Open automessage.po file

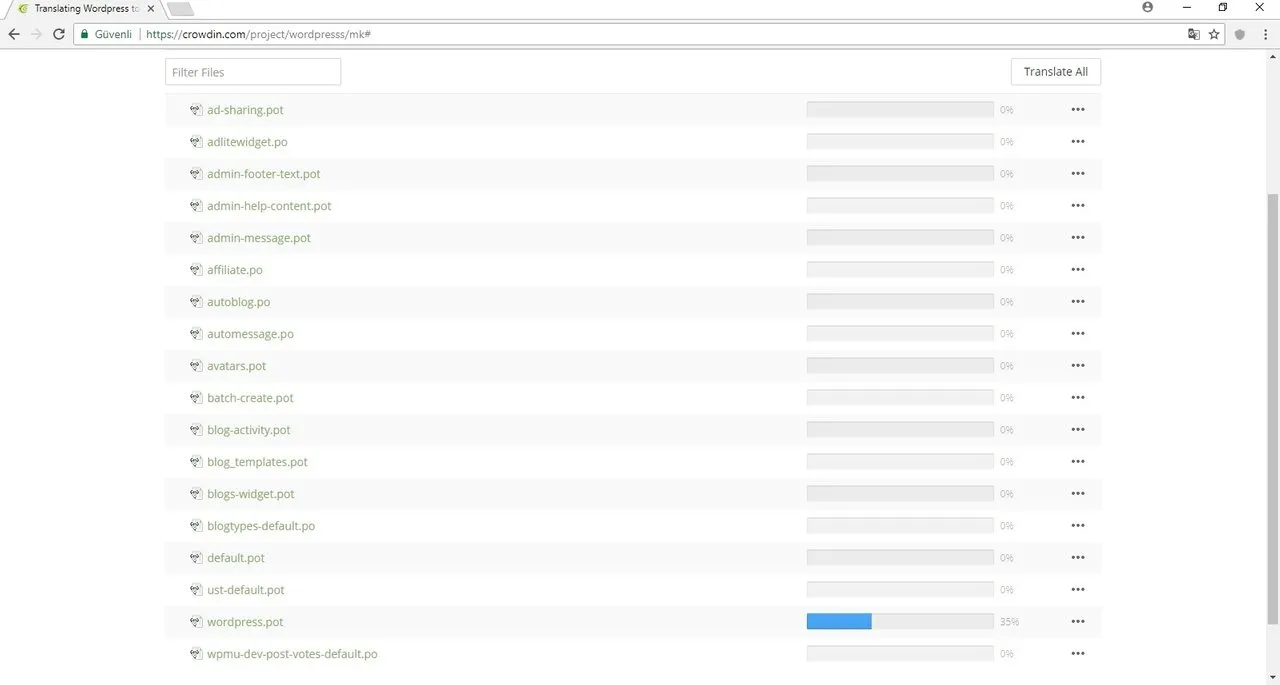click(x=250, y=334)
